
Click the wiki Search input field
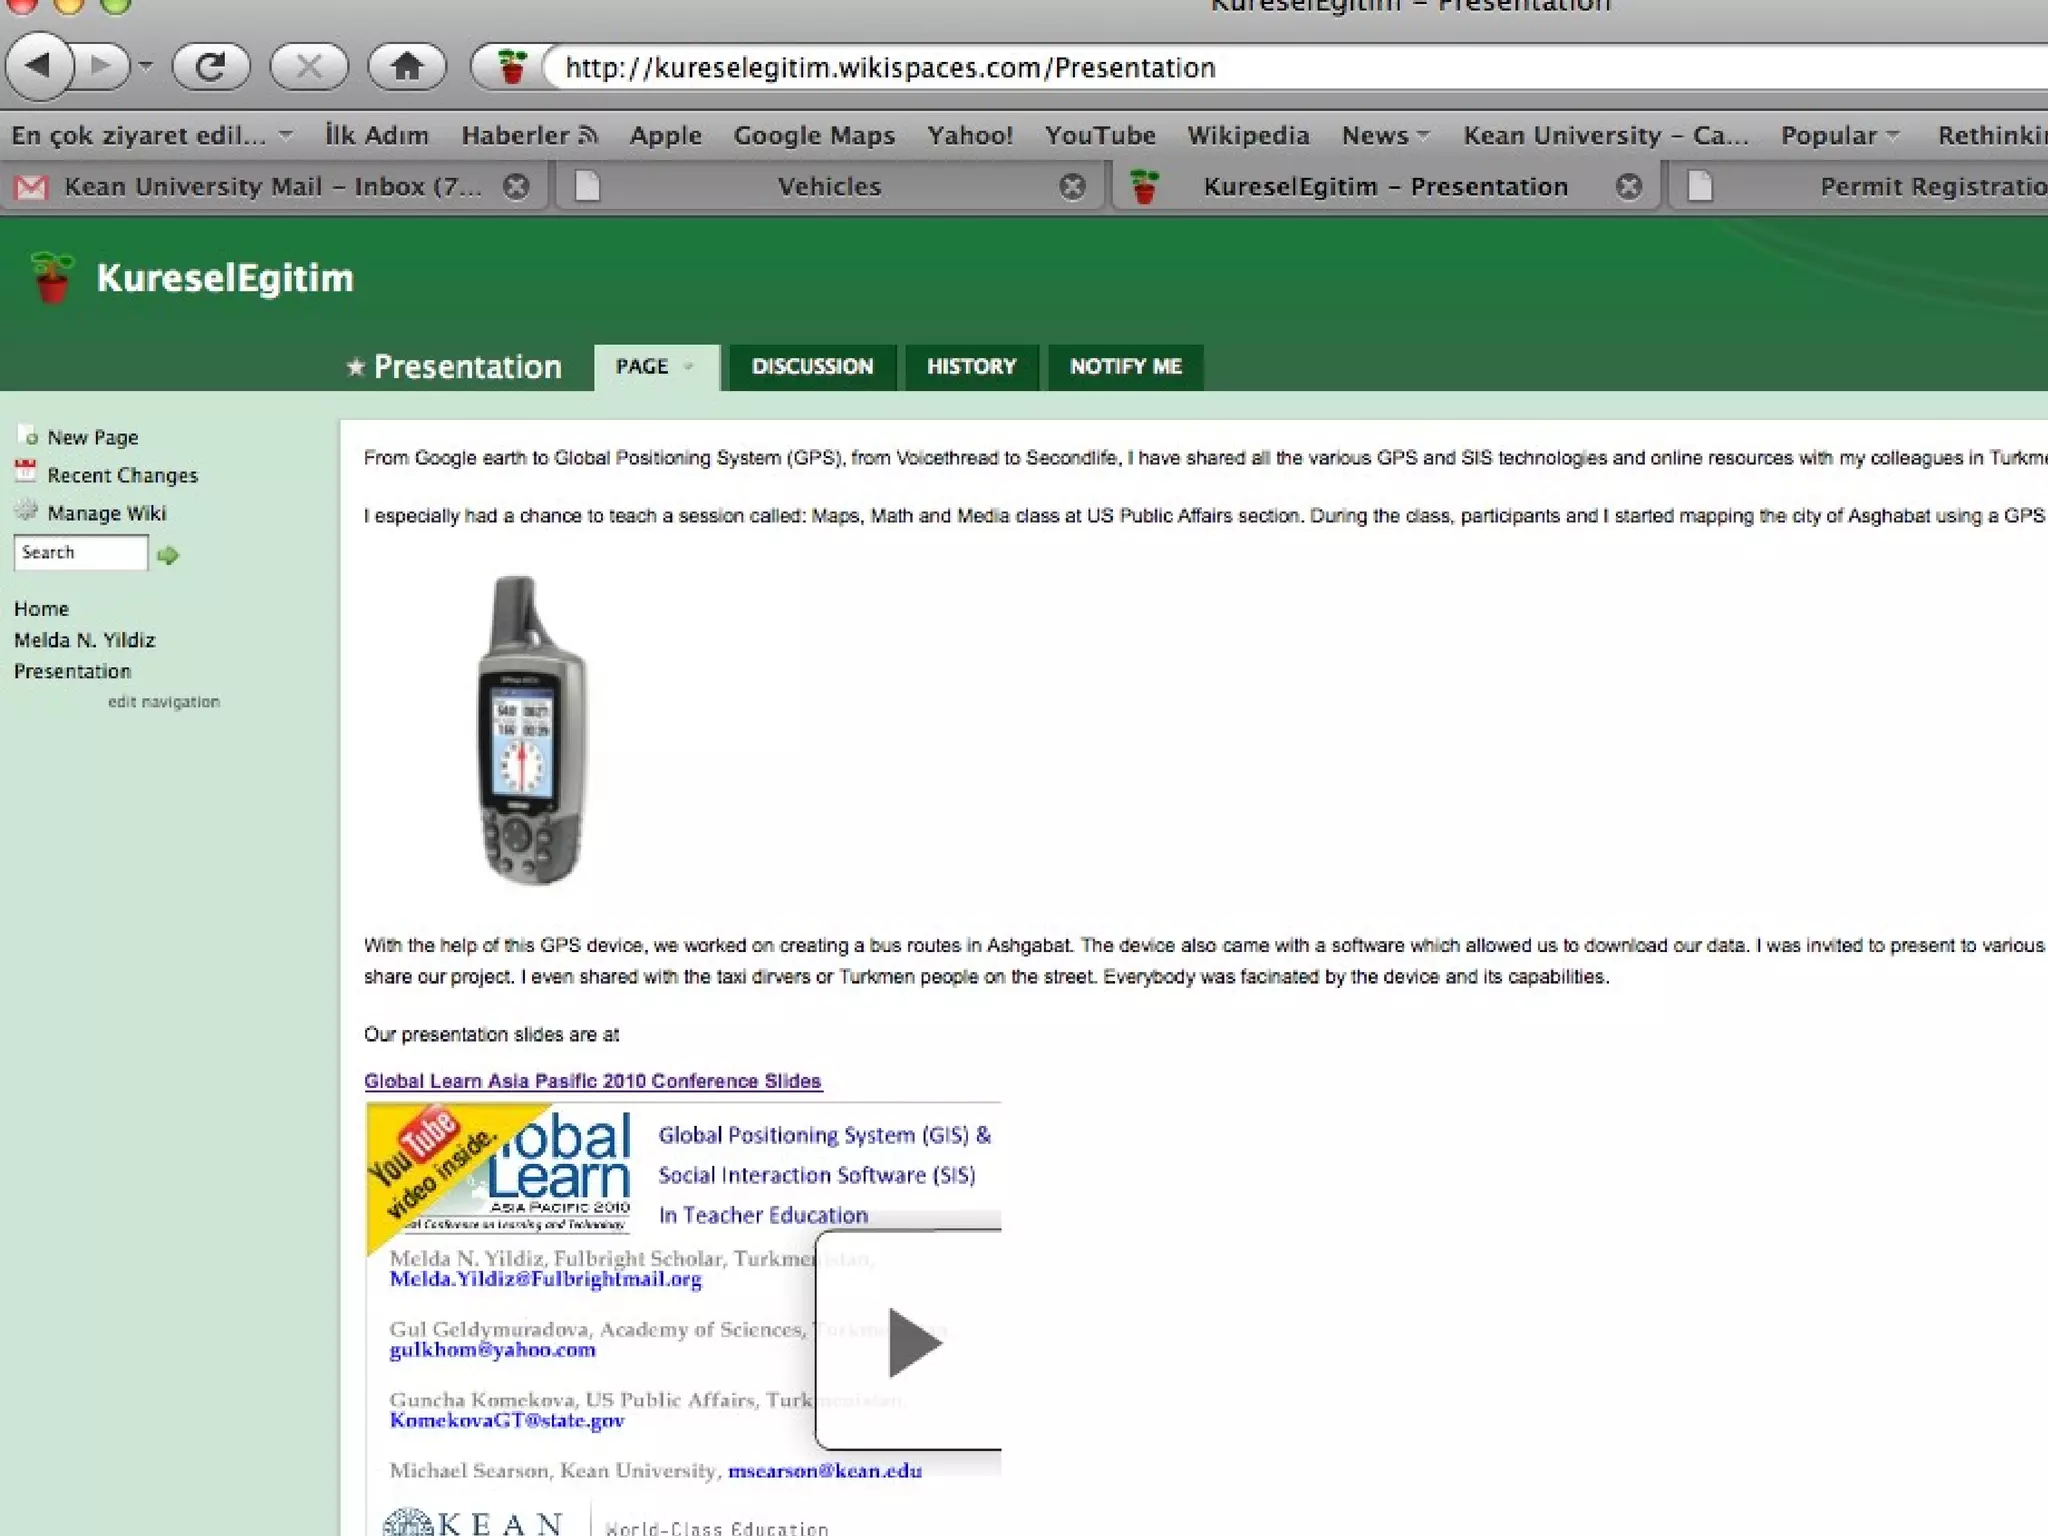click(80, 553)
